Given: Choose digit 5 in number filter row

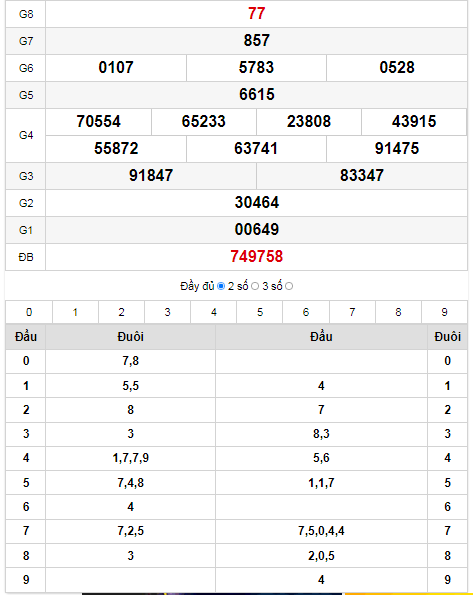Looking at the screenshot, I should pyautogui.click(x=260, y=312).
